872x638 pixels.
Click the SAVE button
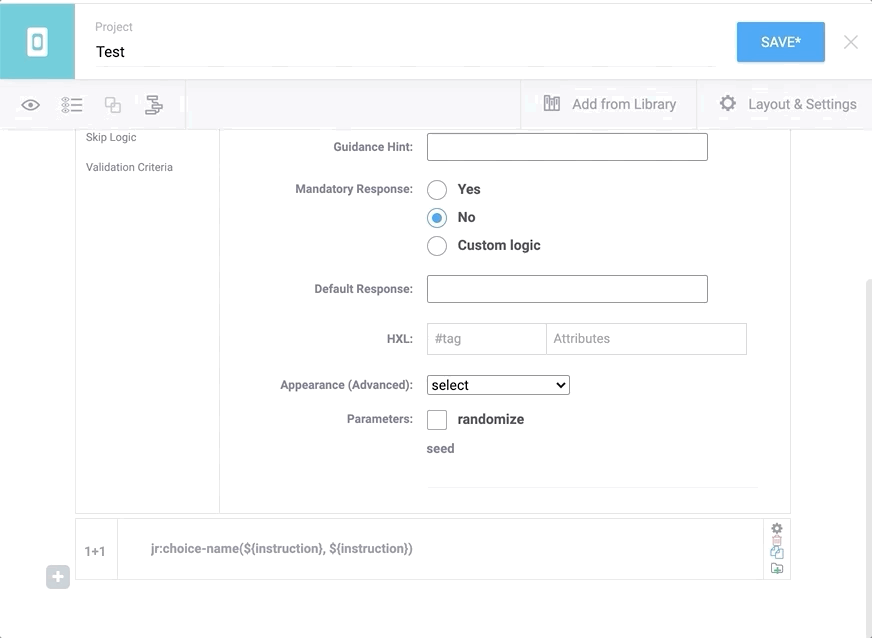coord(780,42)
